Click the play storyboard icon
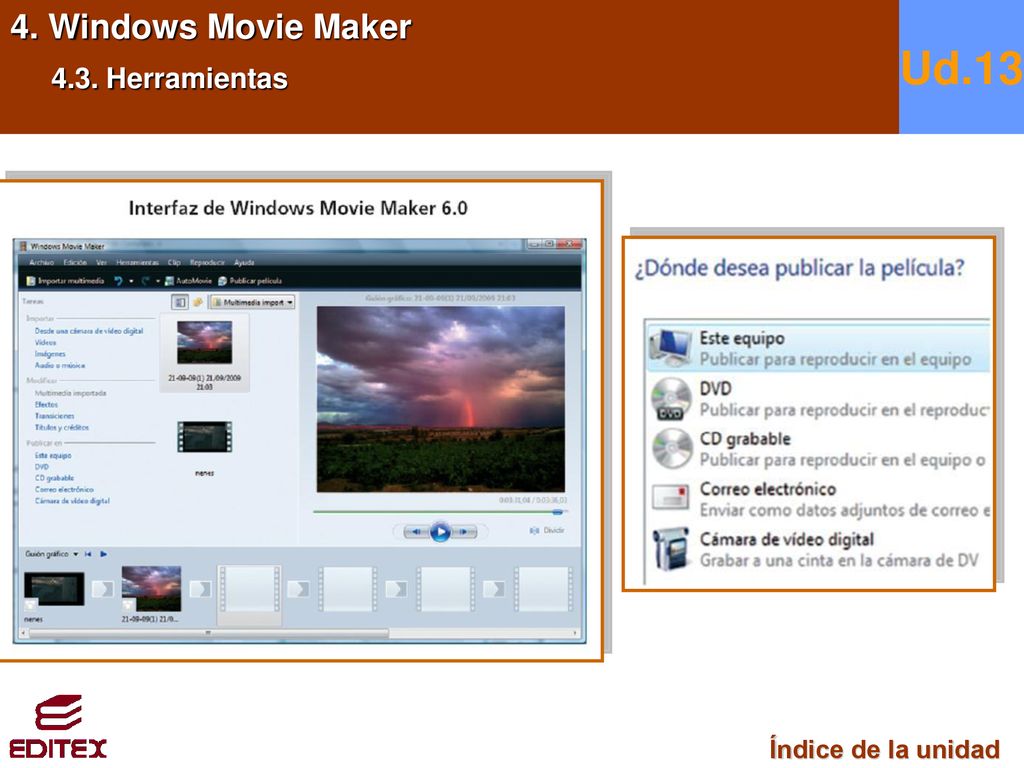Screen dimensions: 1024x768 click(104, 554)
